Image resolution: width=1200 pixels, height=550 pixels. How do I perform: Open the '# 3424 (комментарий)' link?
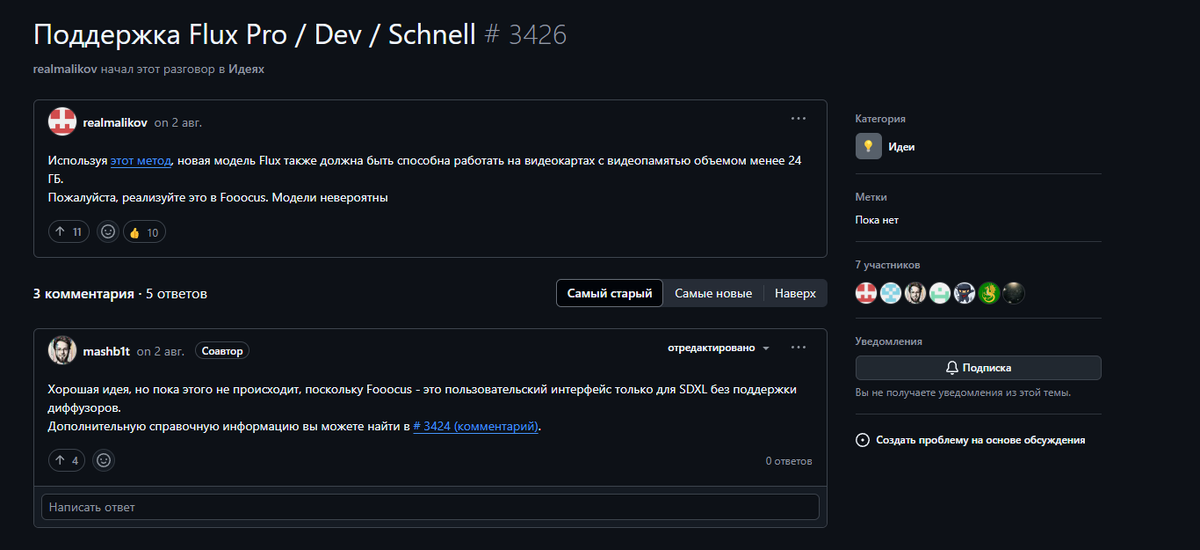[x=476, y=426]
